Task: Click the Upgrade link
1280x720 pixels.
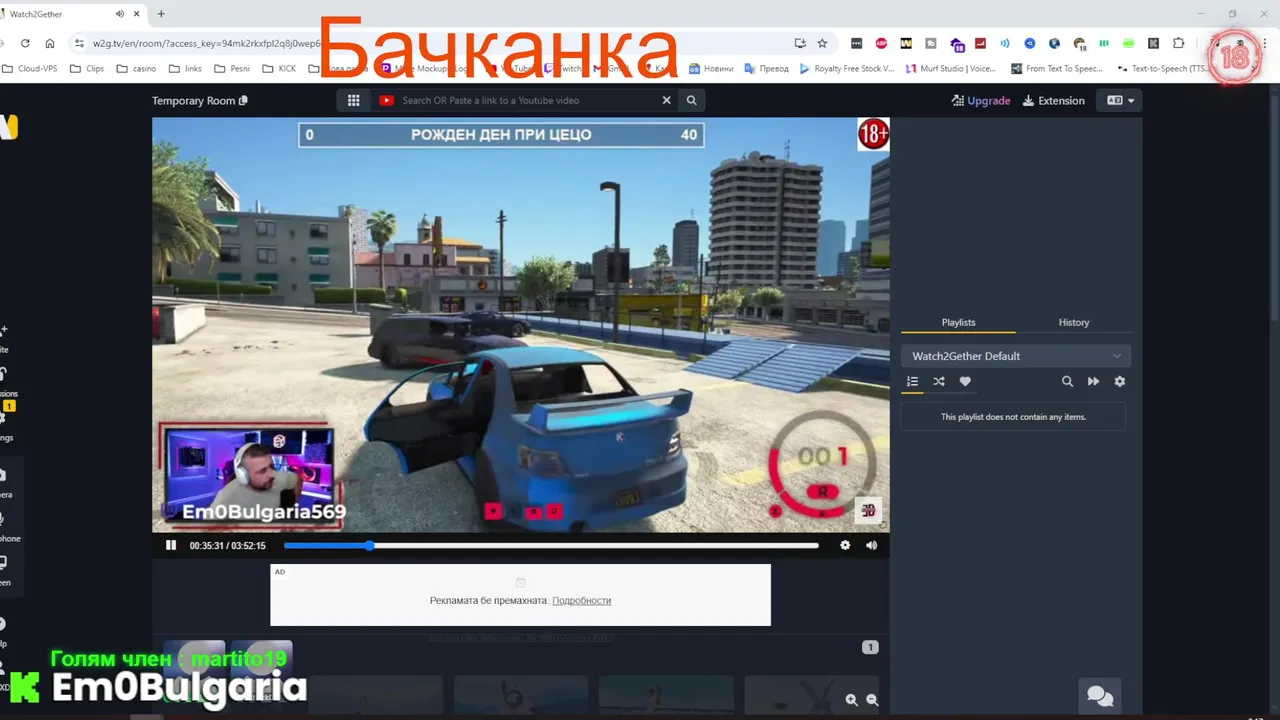Action: tap(981, 100)
